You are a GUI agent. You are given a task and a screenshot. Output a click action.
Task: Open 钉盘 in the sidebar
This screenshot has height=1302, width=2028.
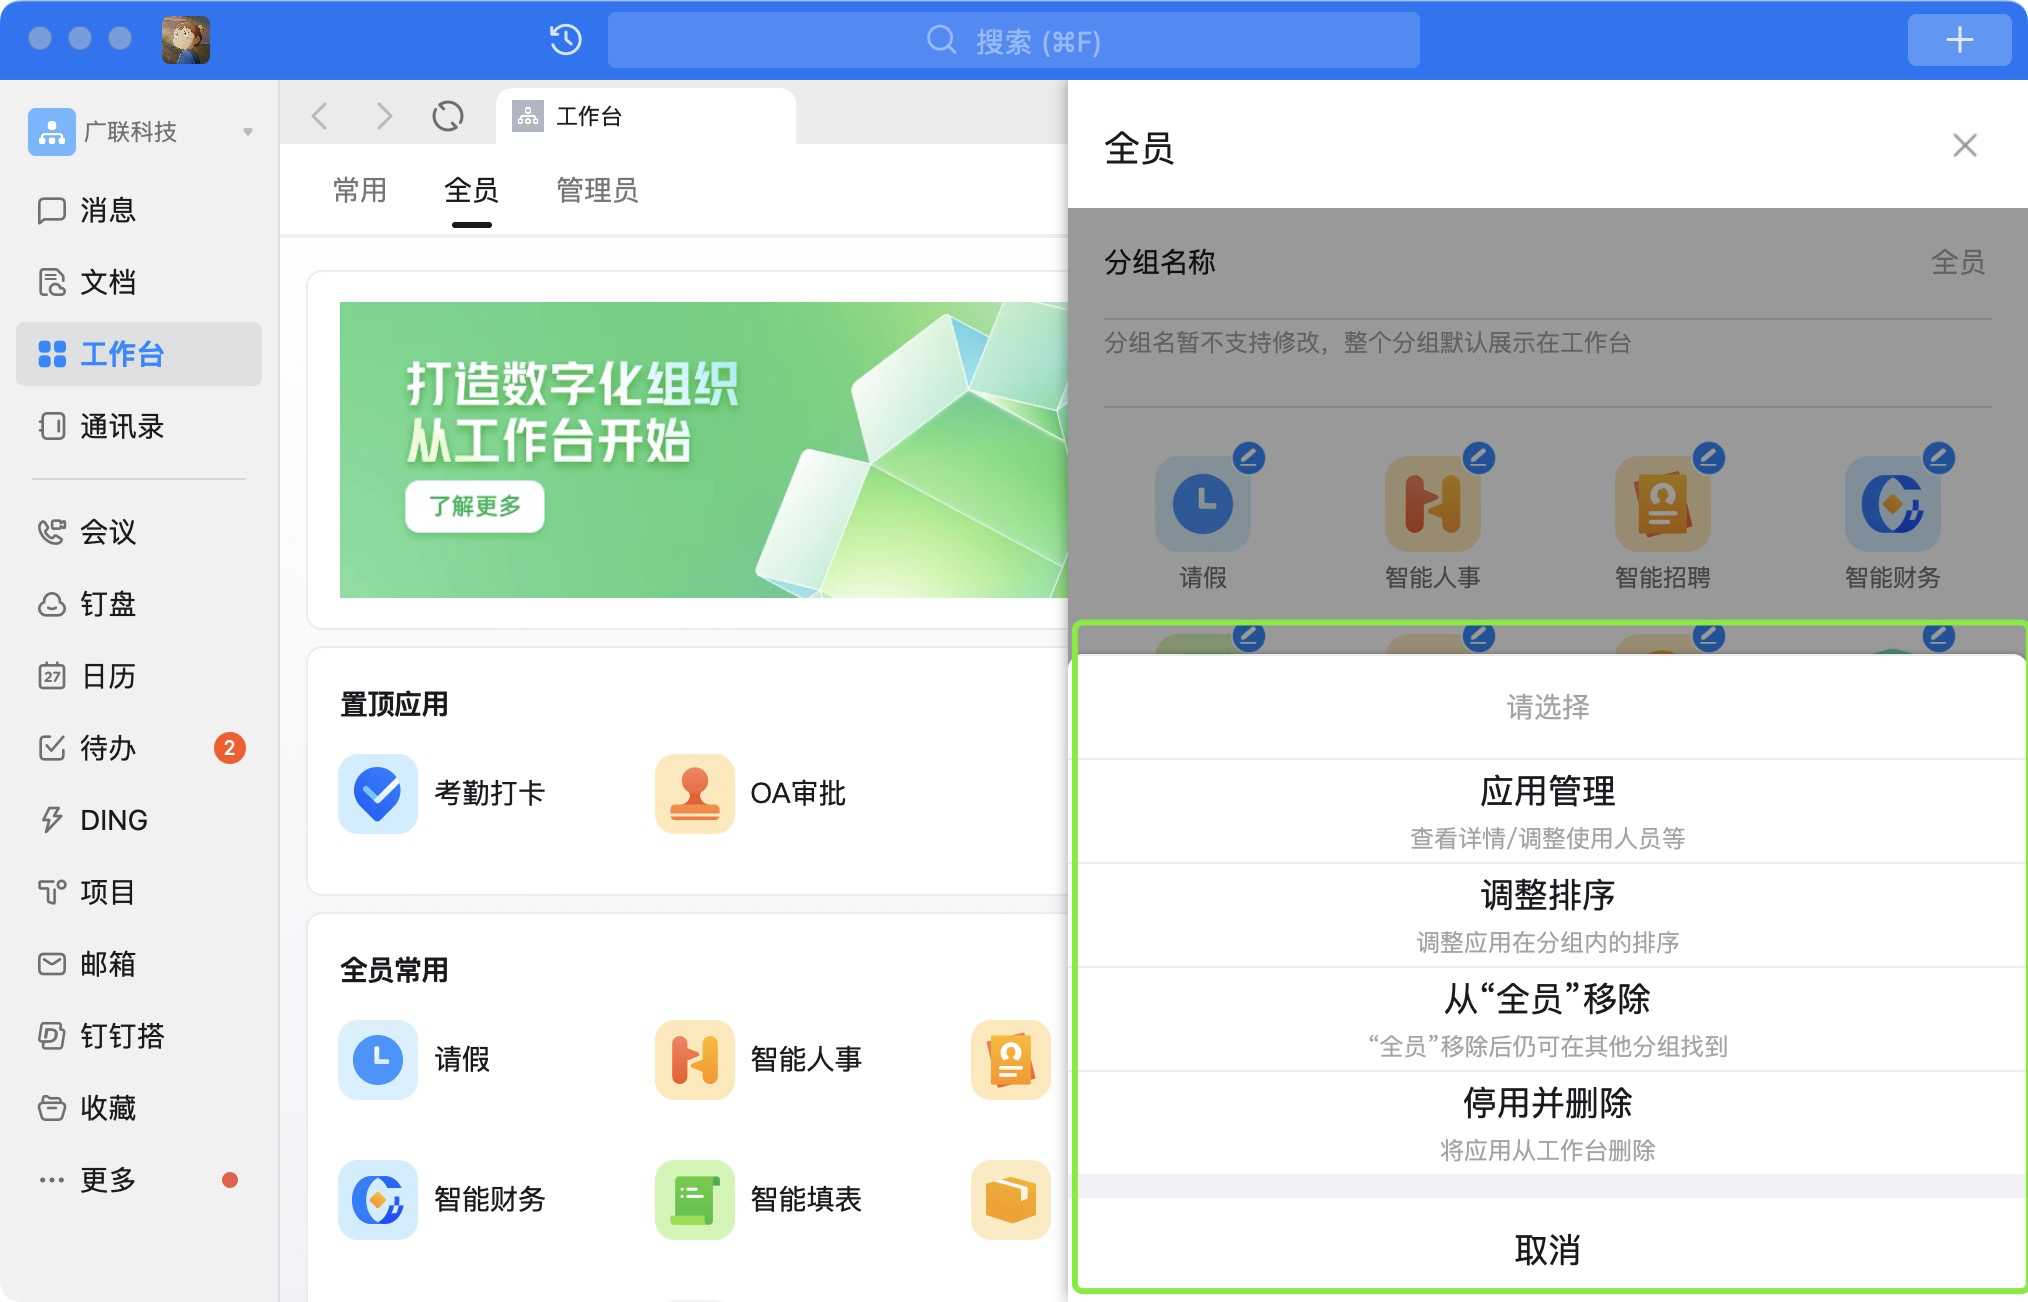tap(139, 604)
